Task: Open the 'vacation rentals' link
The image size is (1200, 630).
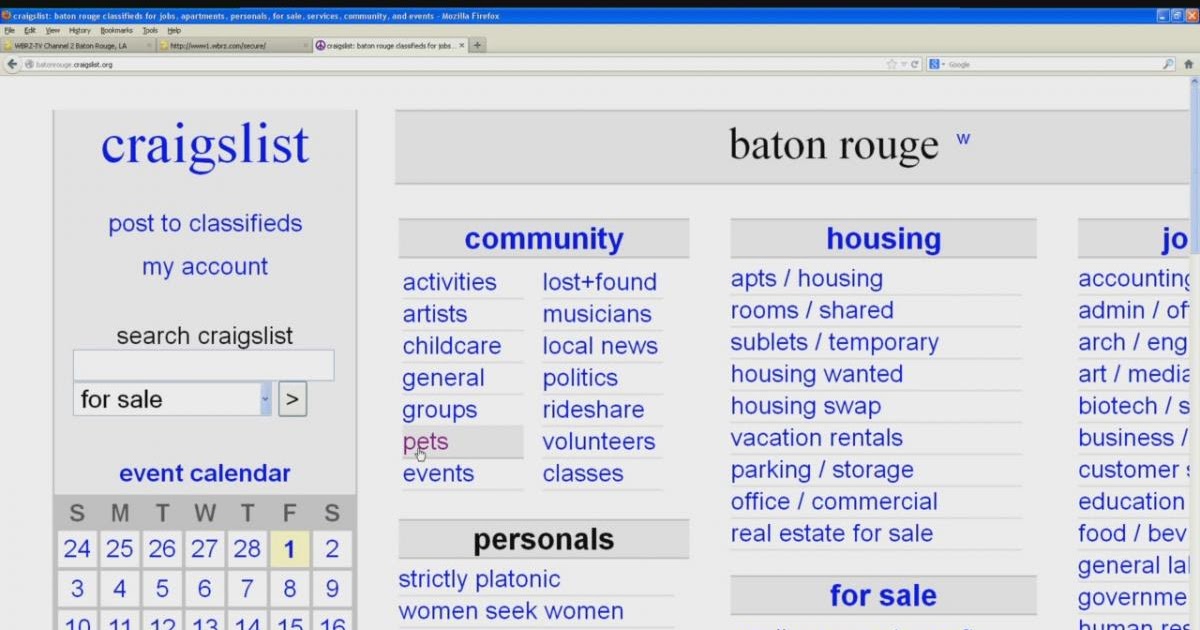Action: click(817, 438)
